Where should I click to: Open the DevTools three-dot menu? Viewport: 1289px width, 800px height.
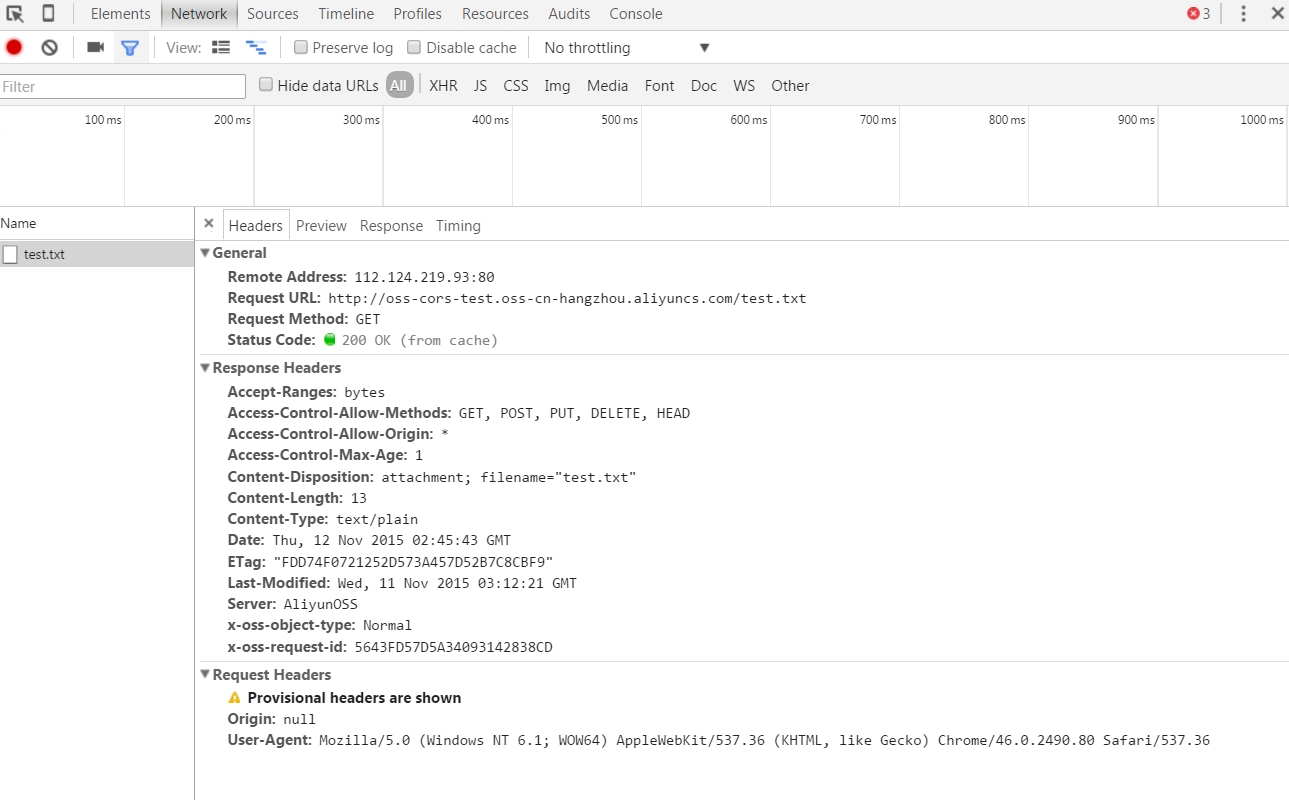pyautogui.click(x=1243, y=14)
